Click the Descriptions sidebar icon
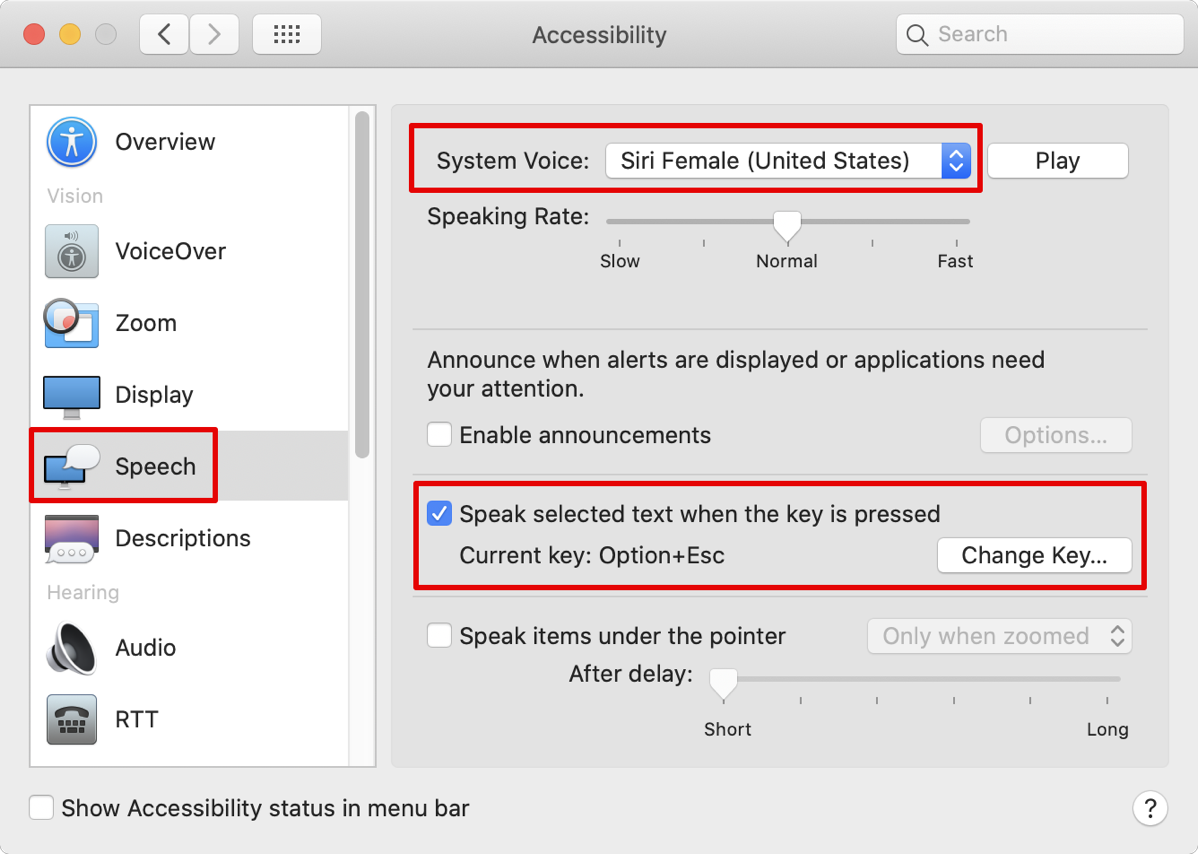This screenshot has width=1198, height=854. click(71, 538)
